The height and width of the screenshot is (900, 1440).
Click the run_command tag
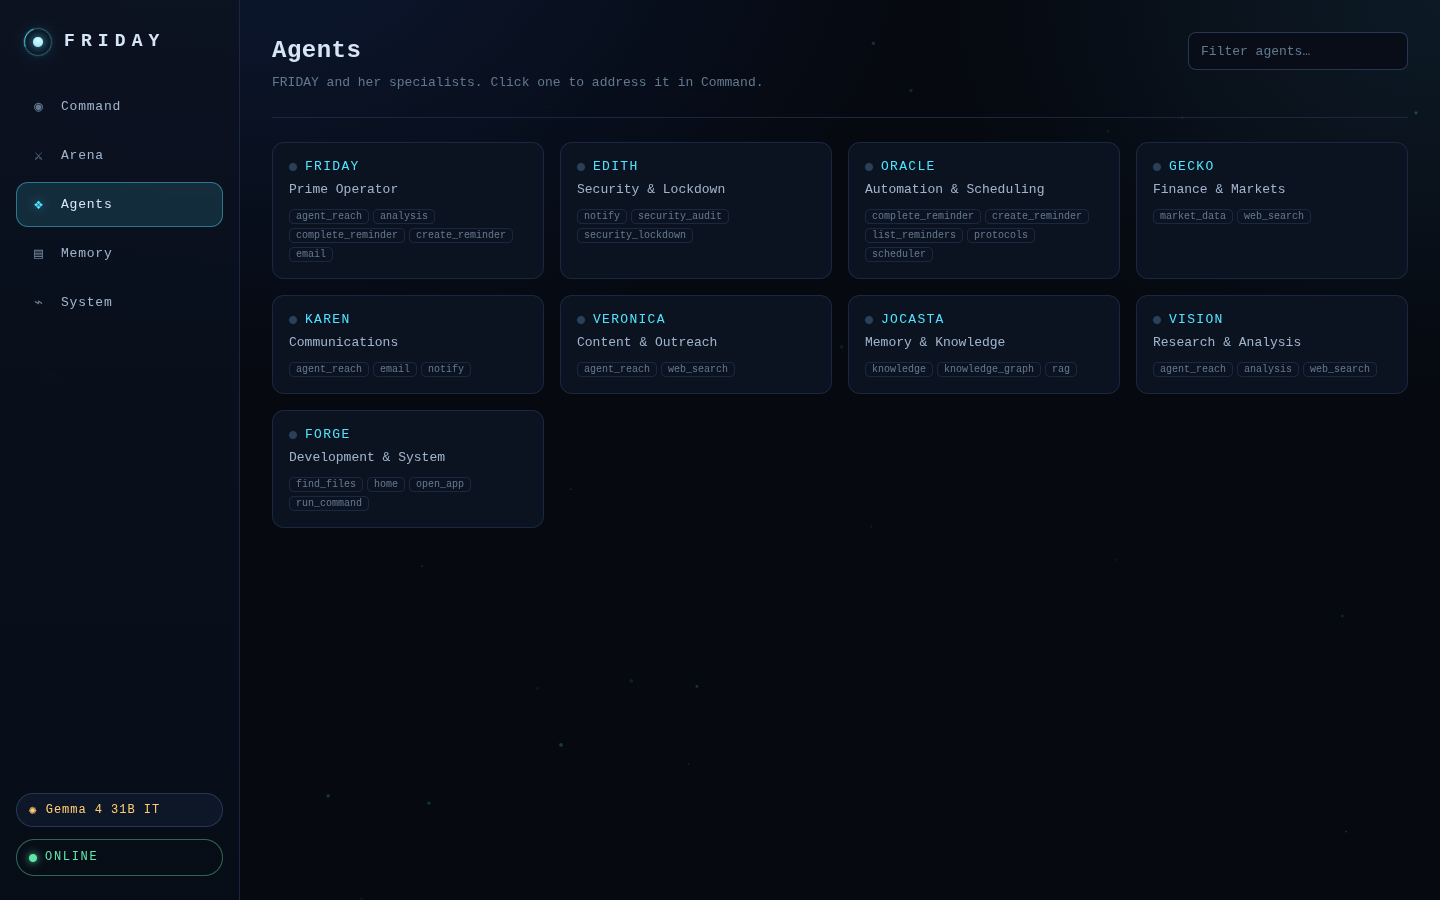[329, 503]
